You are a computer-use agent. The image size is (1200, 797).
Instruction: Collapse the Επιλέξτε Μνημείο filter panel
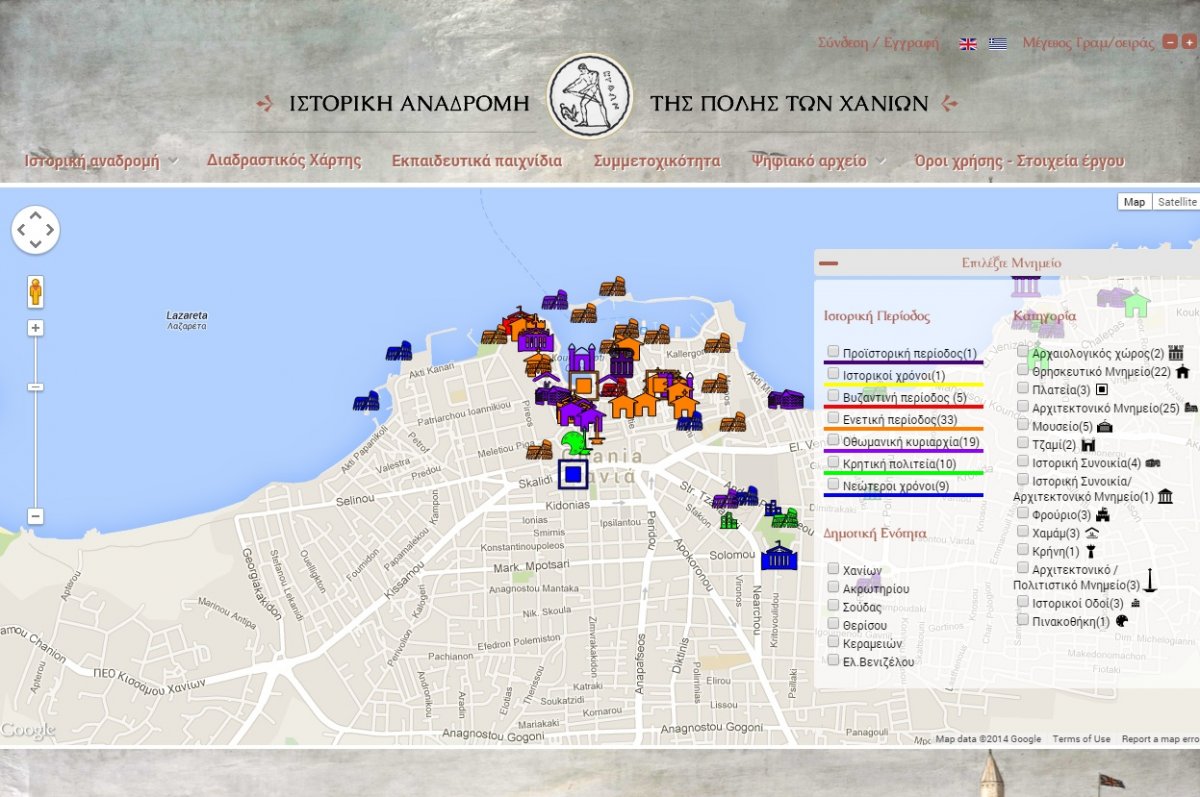pyautogui.click(x=828, y=264)
